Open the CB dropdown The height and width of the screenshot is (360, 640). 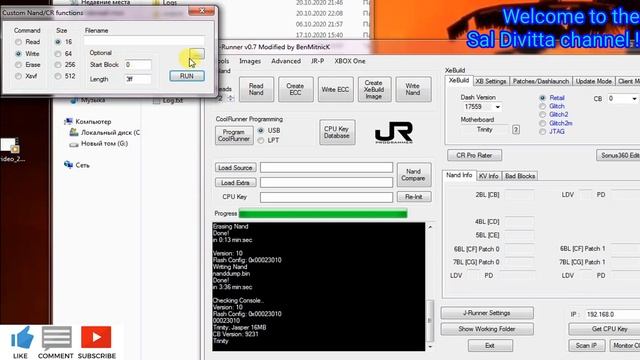(x=634, y=99)
